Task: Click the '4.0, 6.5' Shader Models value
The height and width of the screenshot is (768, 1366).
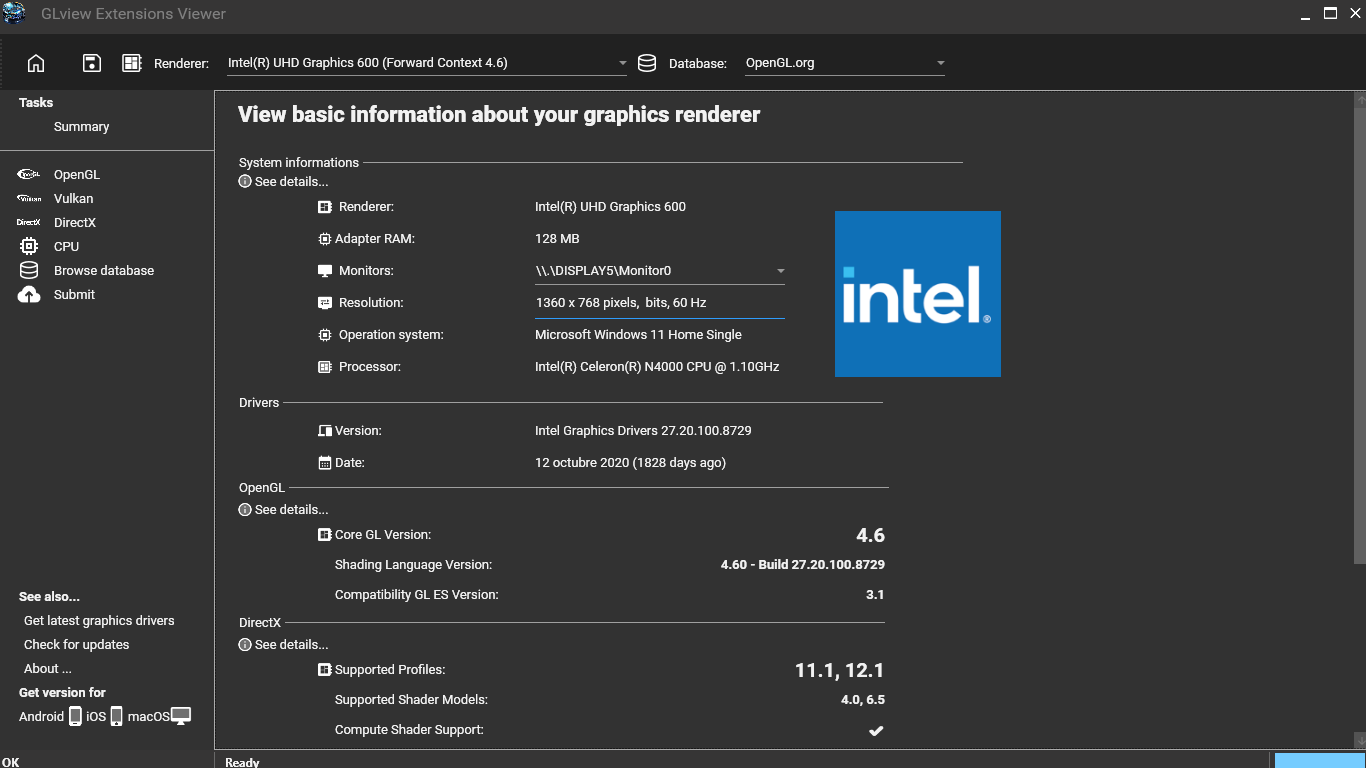Action: (x=863, y=700)
